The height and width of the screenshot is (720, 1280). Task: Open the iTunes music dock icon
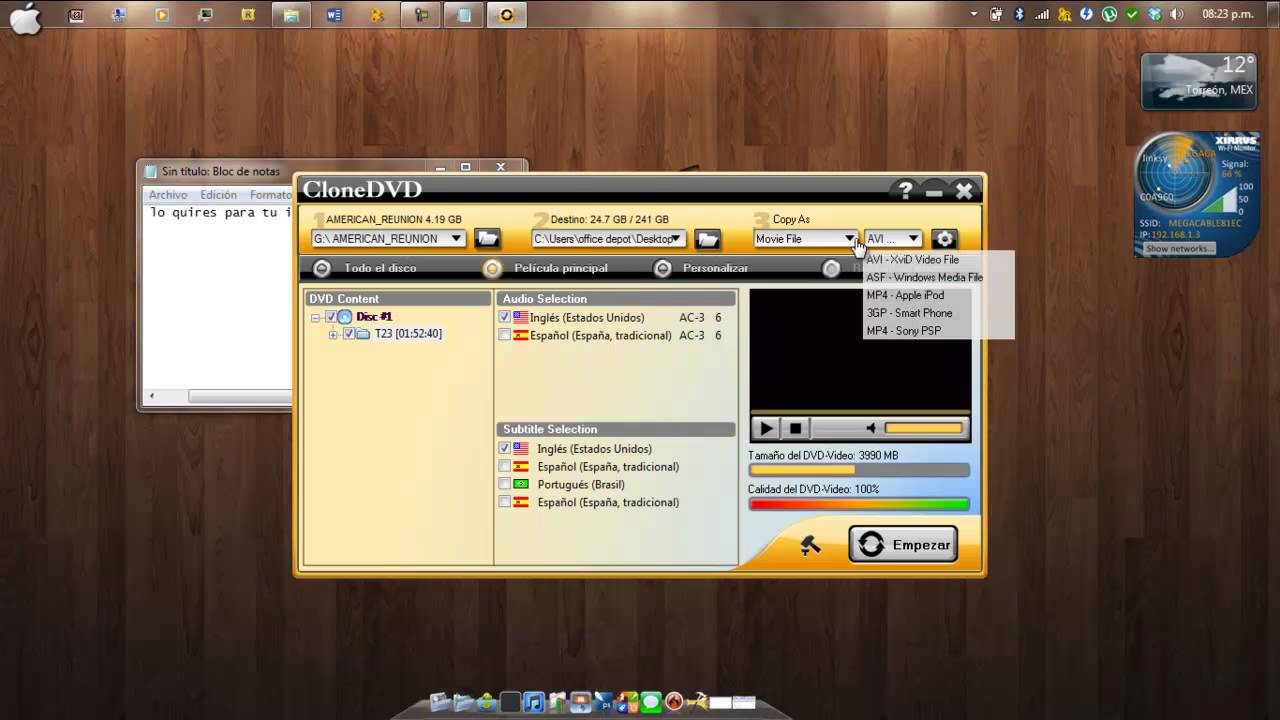point(534,702)
